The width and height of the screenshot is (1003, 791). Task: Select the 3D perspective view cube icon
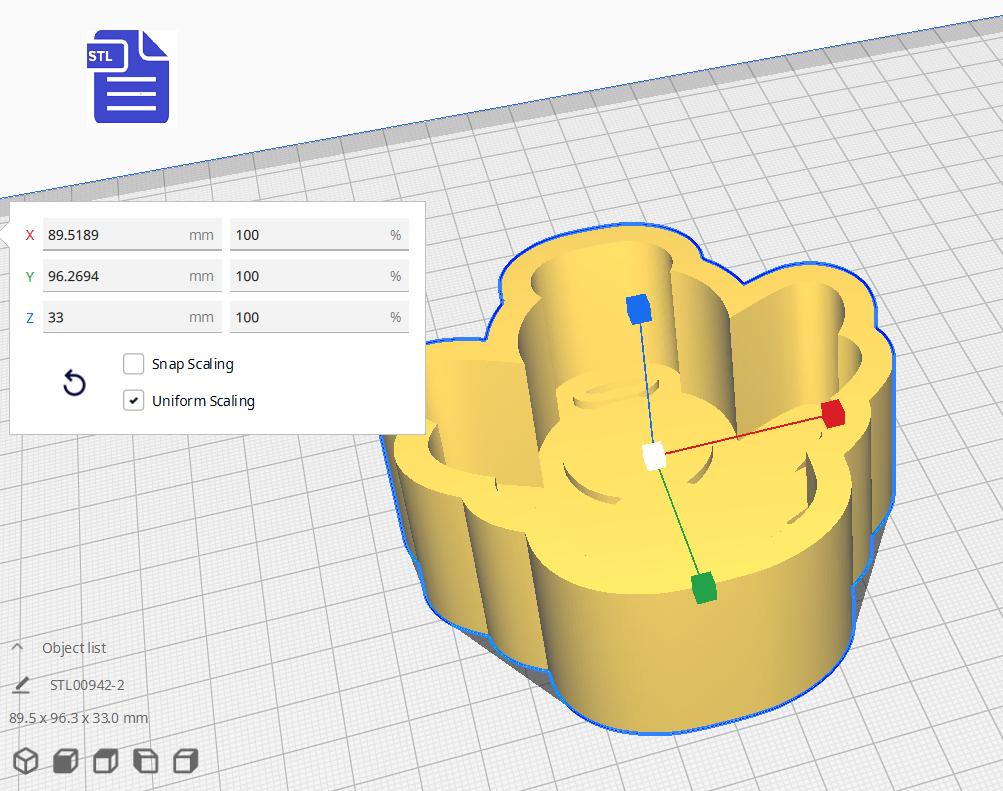(x=26, y=760)
